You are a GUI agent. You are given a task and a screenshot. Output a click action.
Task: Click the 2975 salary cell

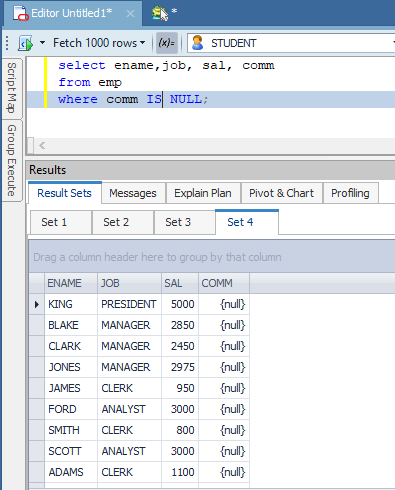coord(180,367)
